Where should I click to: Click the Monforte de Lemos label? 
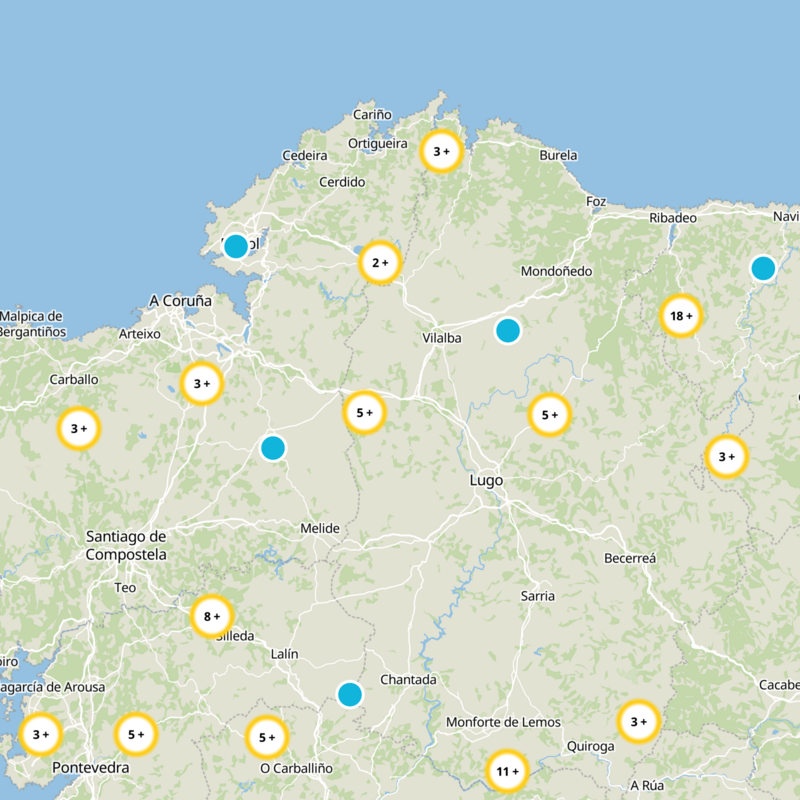pyautogui.click(x=503, y=722)
